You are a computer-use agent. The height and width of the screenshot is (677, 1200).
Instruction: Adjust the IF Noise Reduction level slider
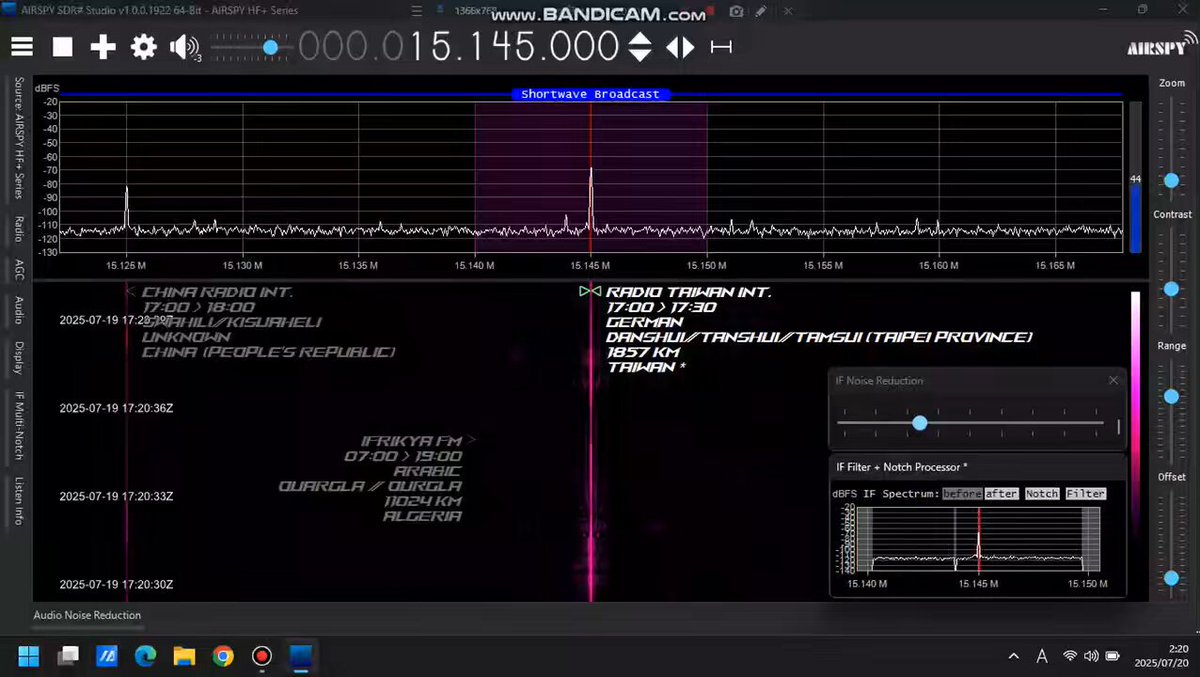tap(919, 423)
